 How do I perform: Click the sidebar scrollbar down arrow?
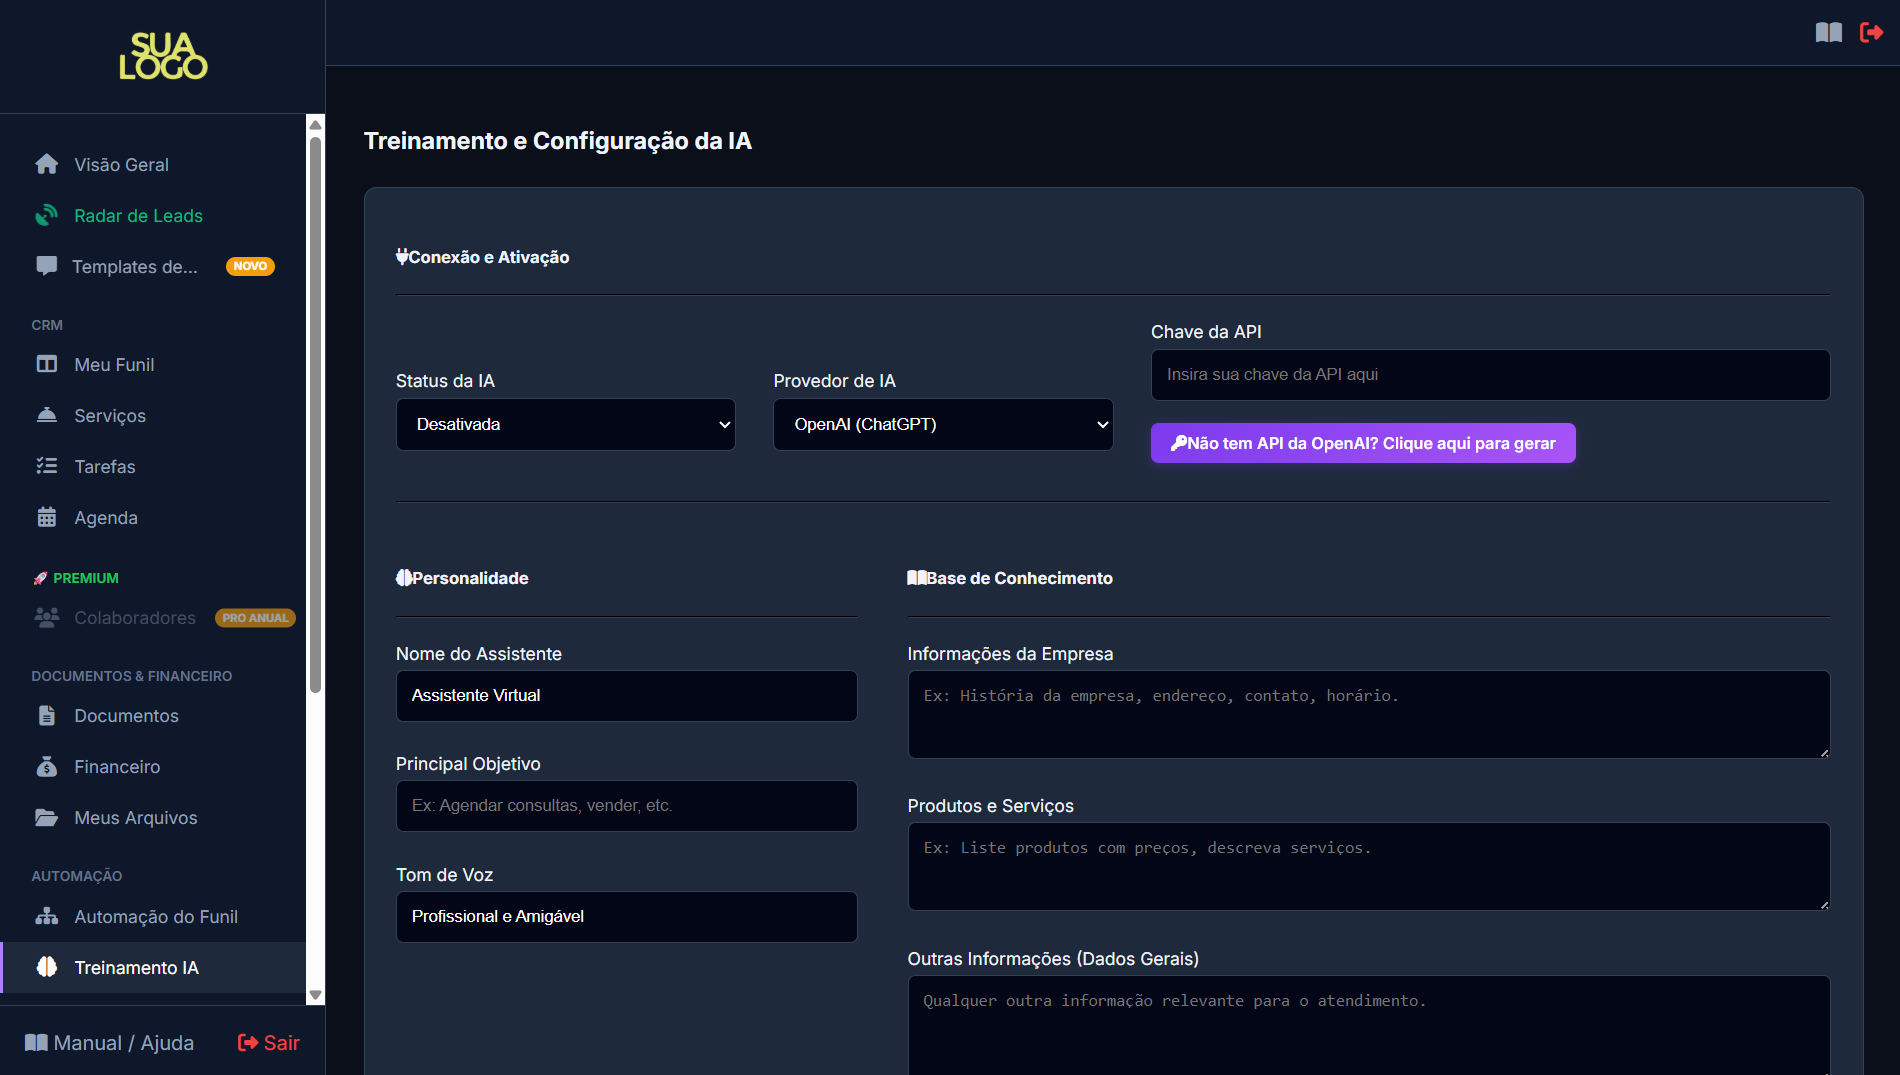click(315, 995)
